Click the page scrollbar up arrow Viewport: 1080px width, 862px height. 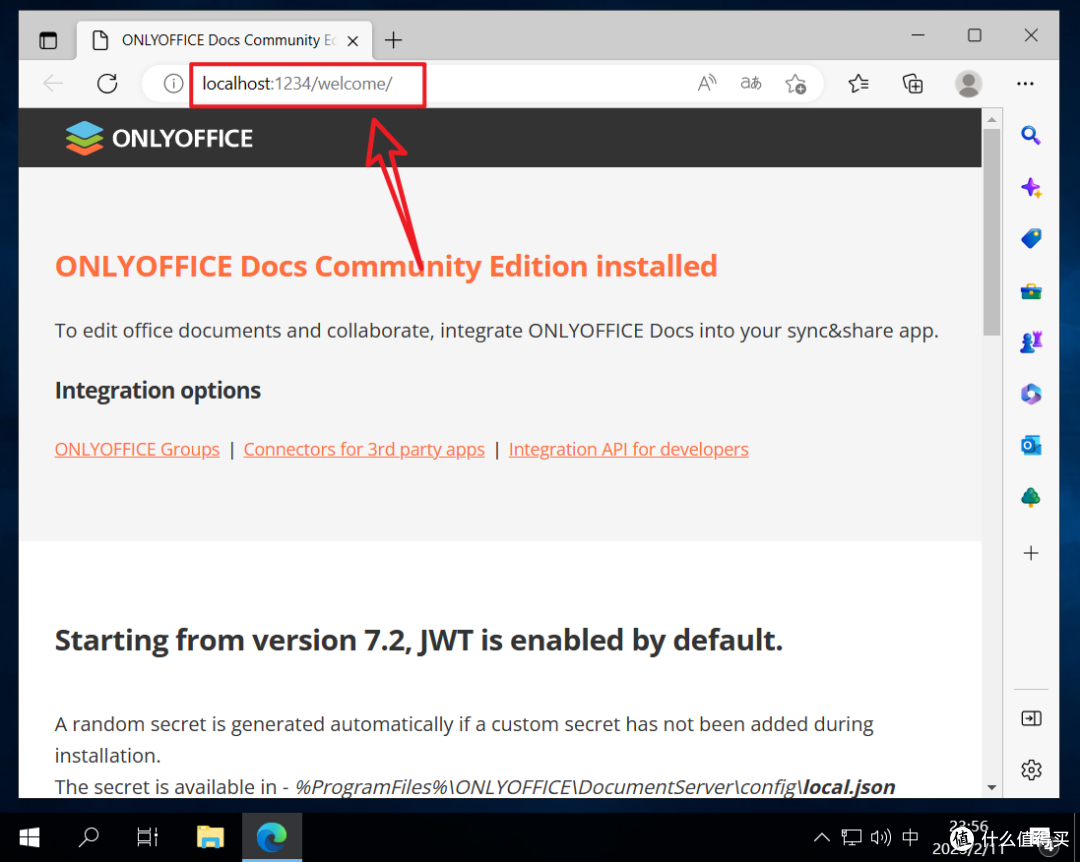991,119
